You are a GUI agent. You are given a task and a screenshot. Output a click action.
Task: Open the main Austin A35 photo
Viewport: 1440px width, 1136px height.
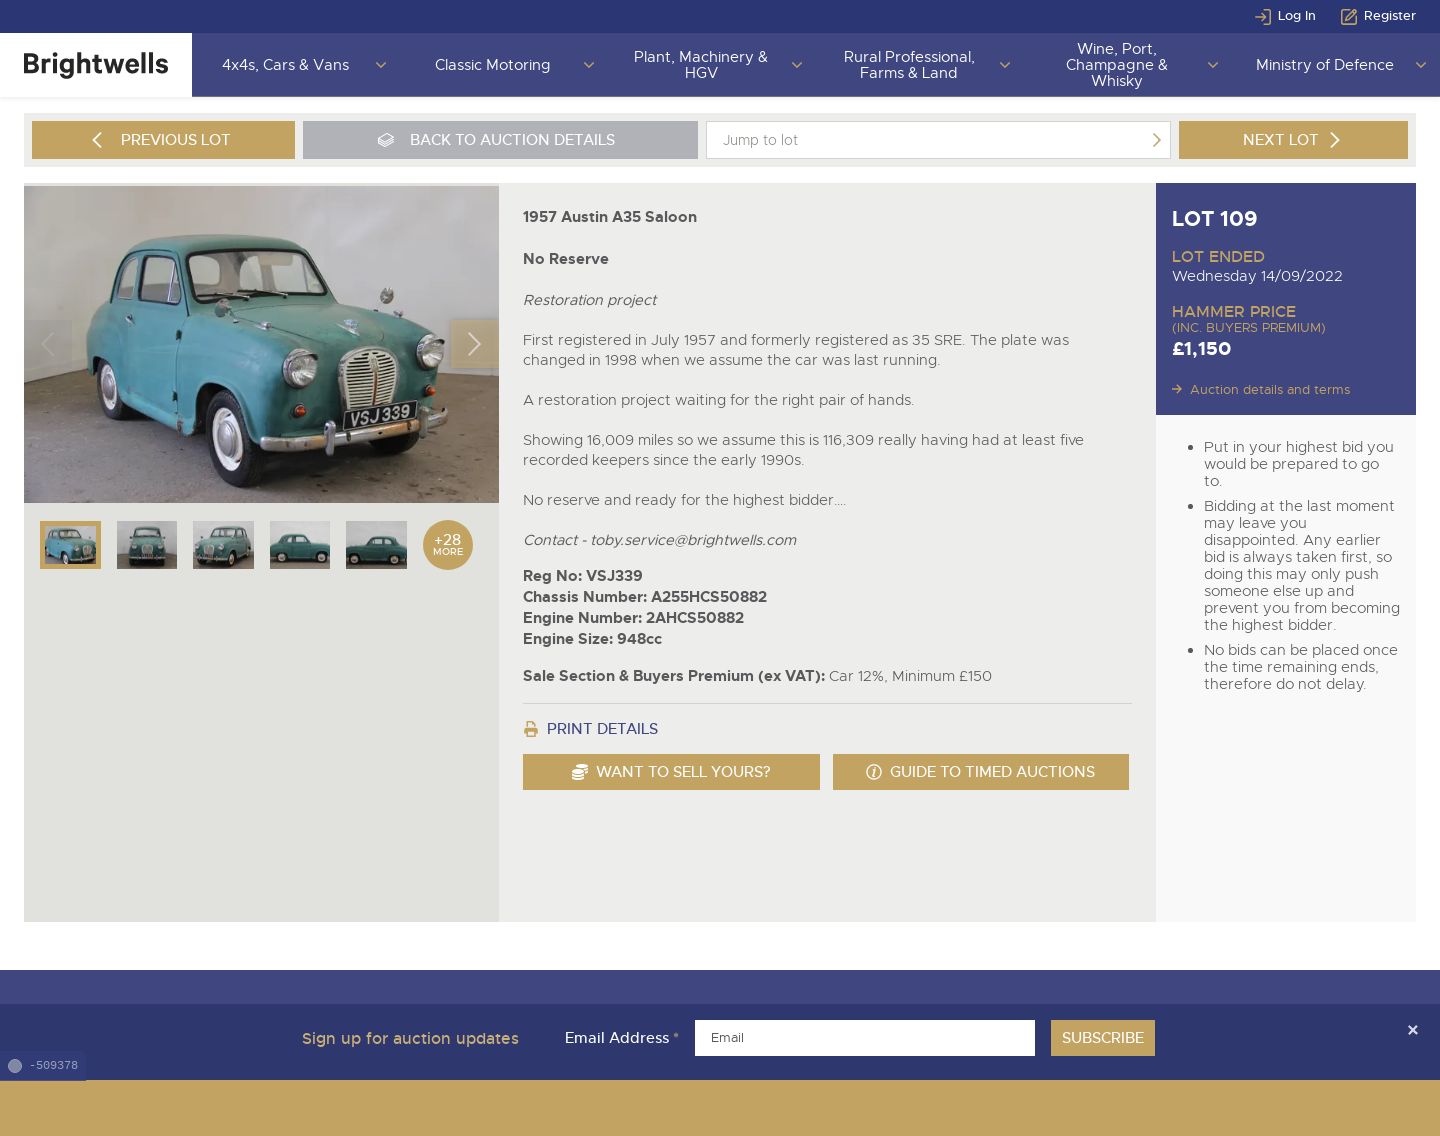(x=261, y=344)
